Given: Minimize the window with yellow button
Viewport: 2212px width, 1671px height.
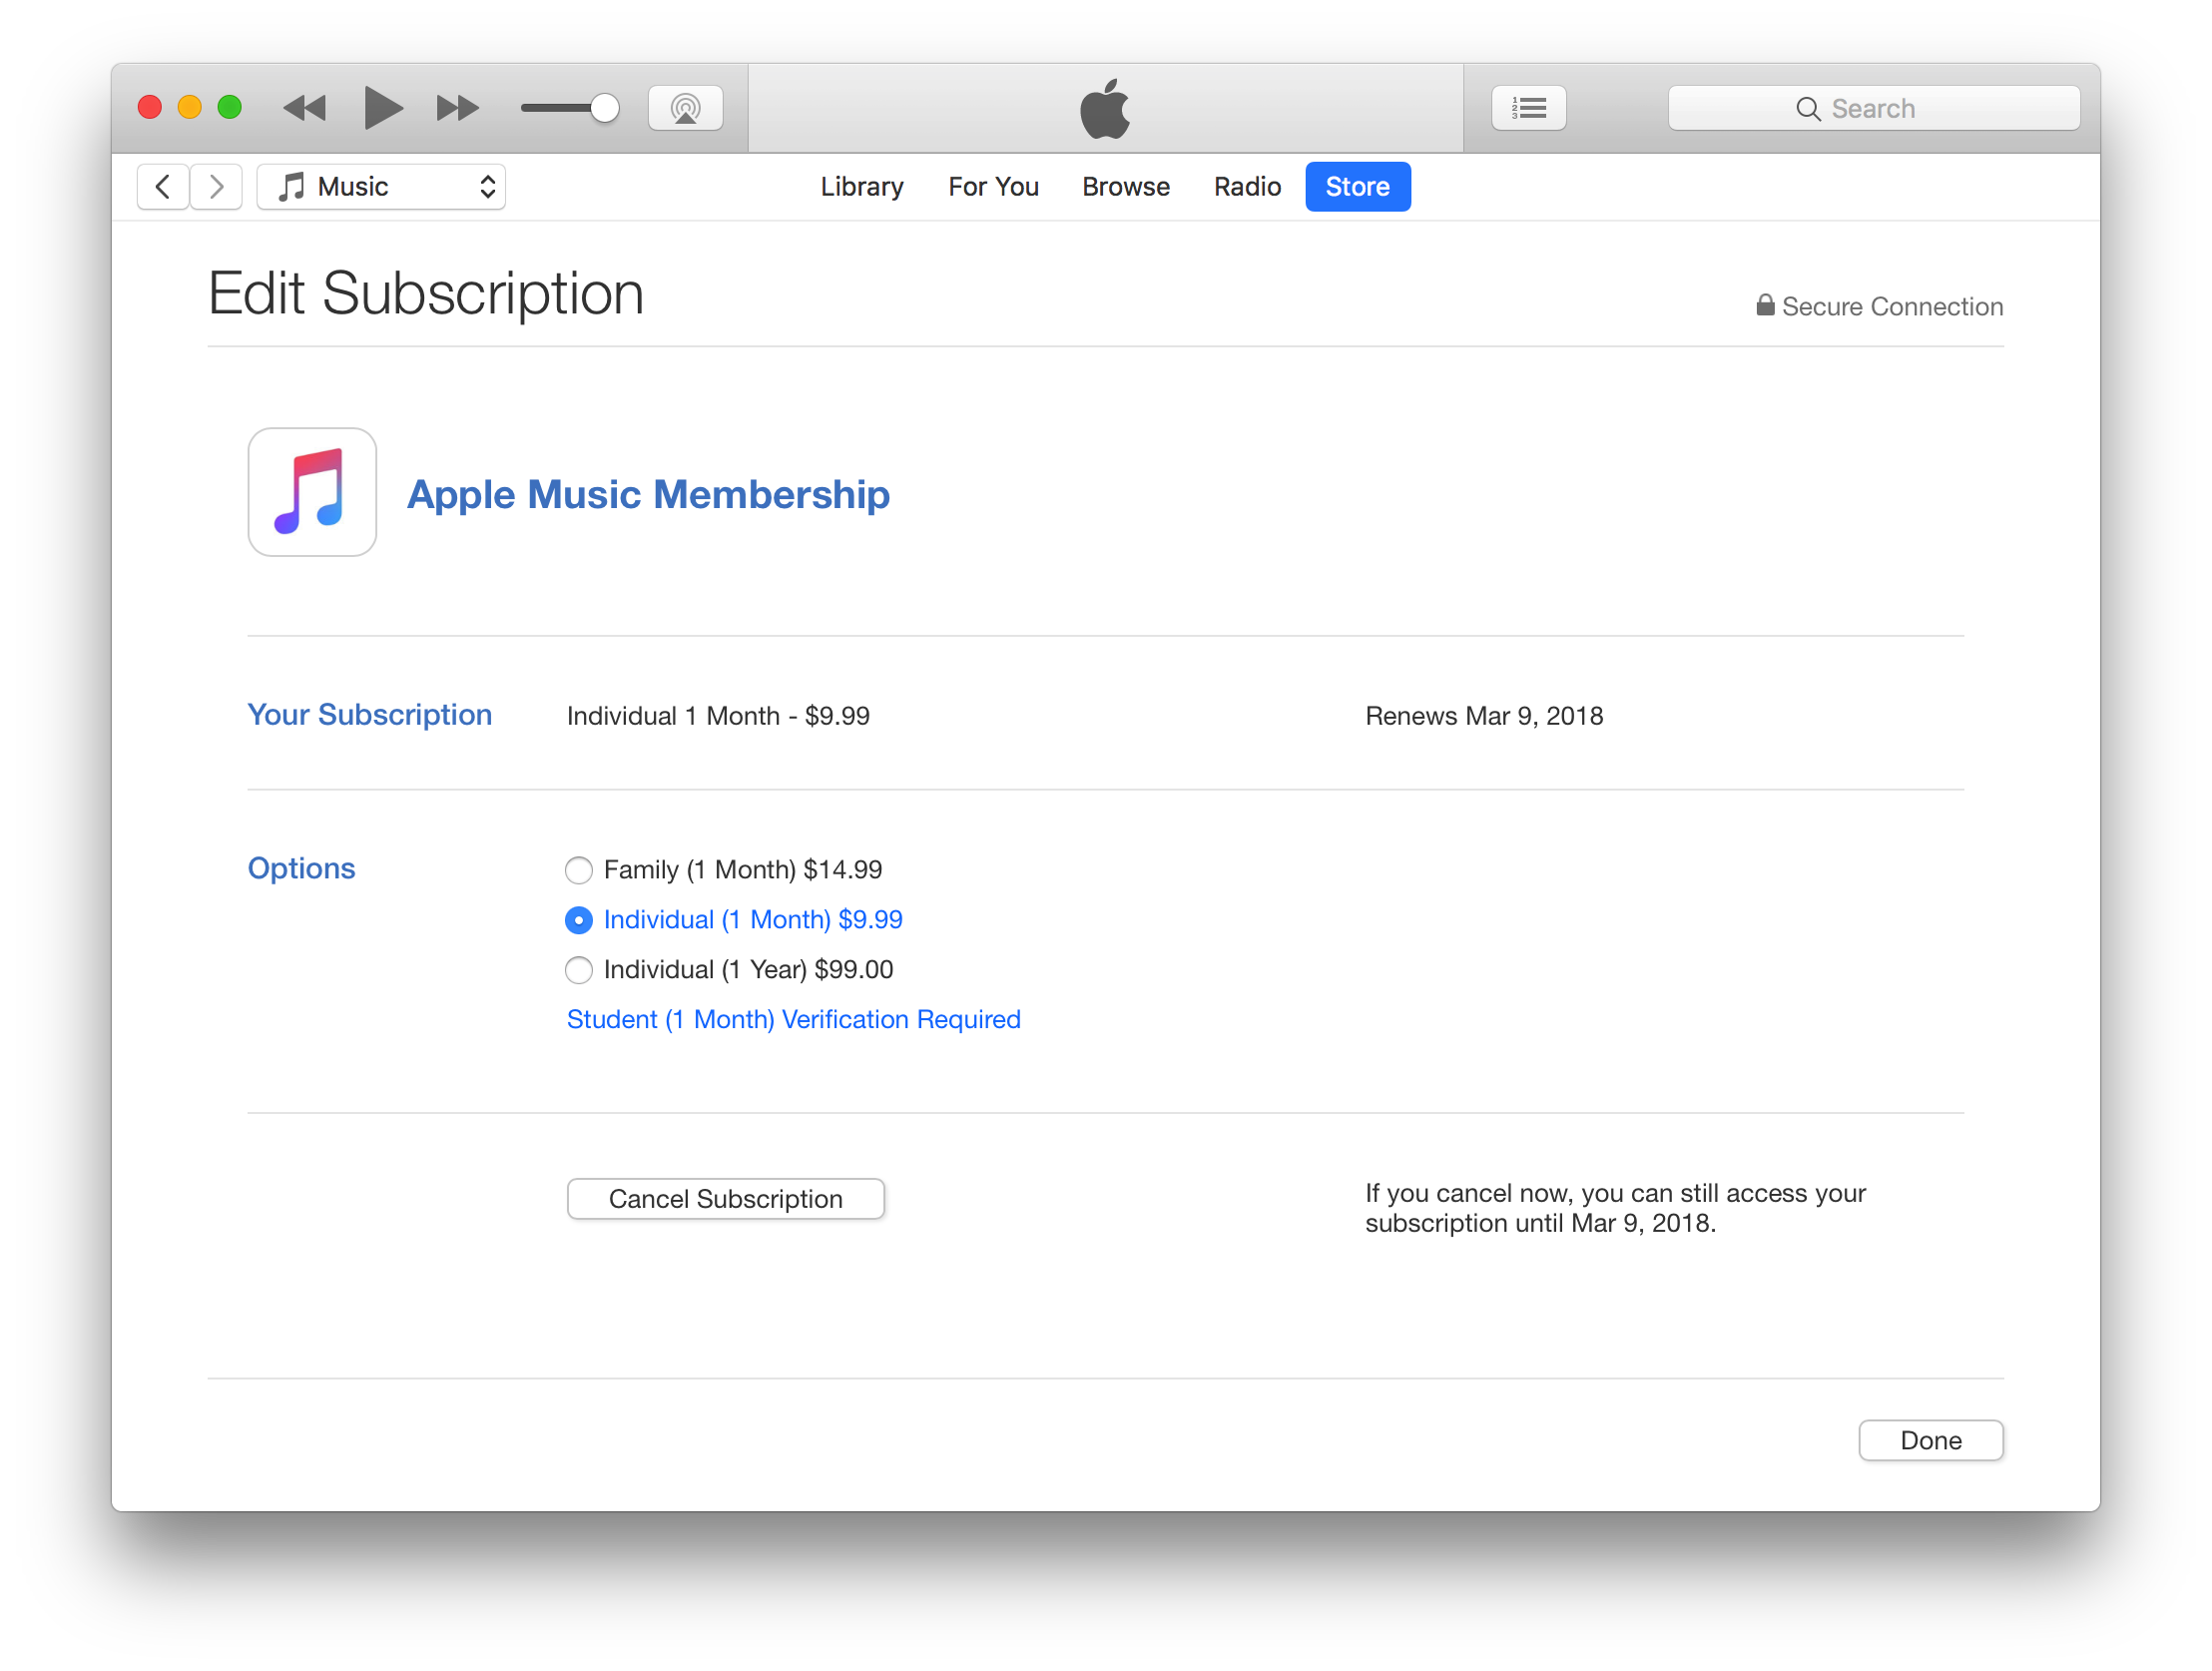Looking at the screenshot, I should (x=190, y=107).
